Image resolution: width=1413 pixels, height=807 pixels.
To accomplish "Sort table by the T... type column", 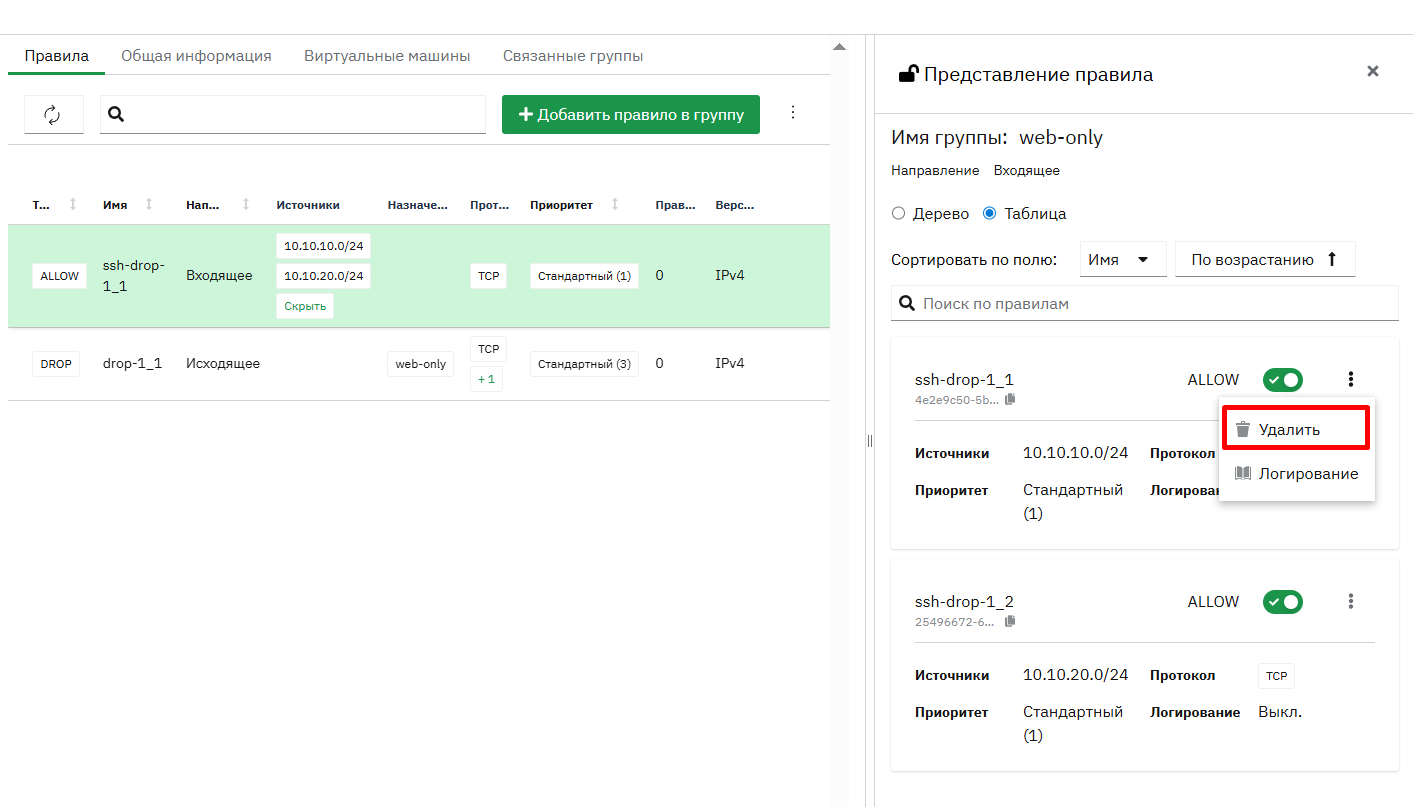I will click(x=72, y=204).
